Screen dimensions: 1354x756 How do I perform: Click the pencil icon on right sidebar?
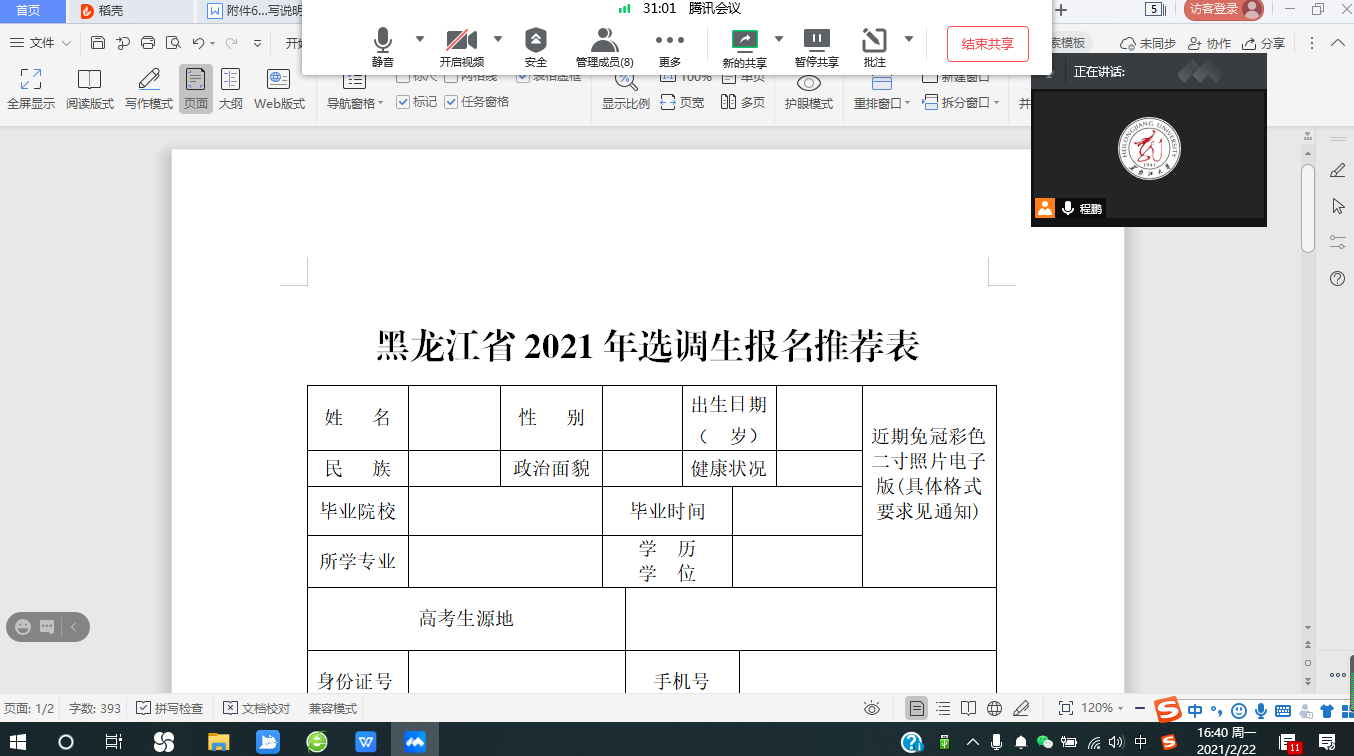[x=1338, y=170]
